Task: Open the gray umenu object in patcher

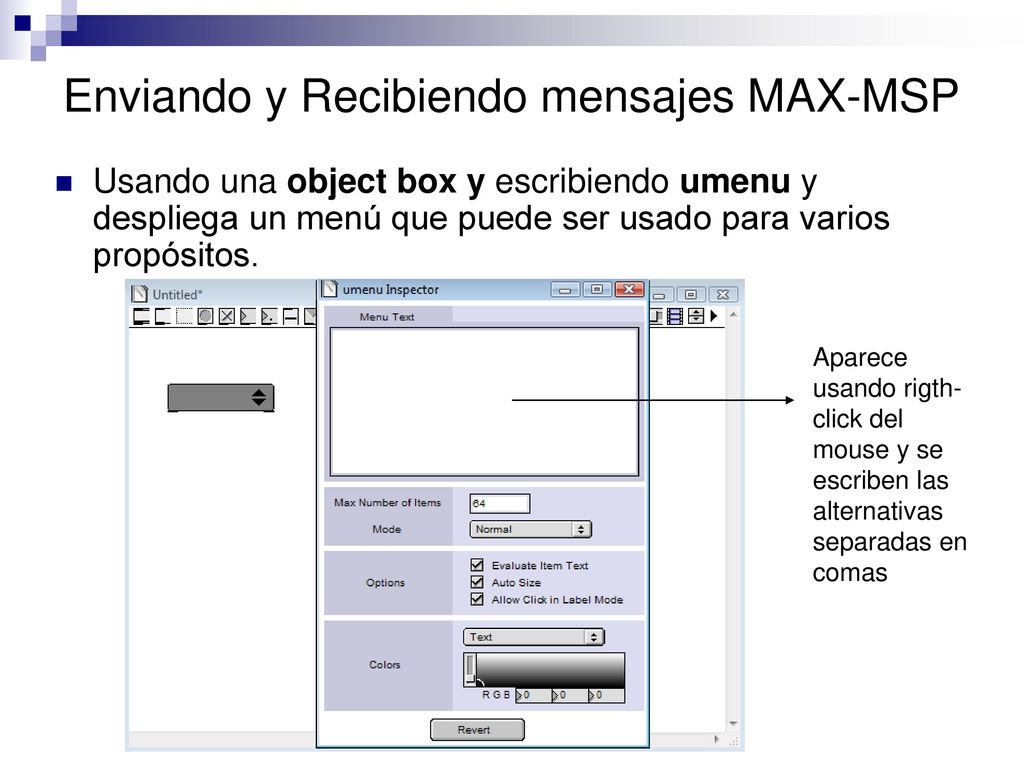Action: pyautogui.click(x=221, y=397)
